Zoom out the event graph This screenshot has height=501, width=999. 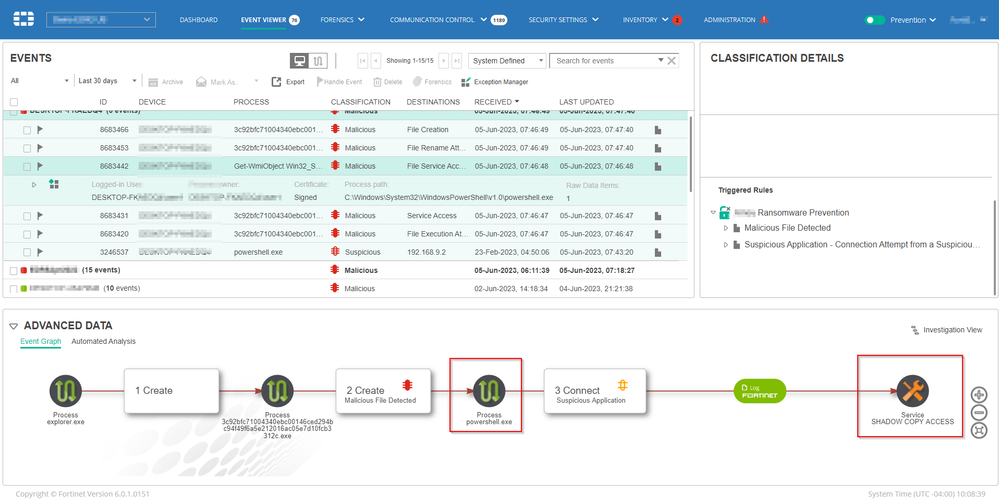click(979, 412)
